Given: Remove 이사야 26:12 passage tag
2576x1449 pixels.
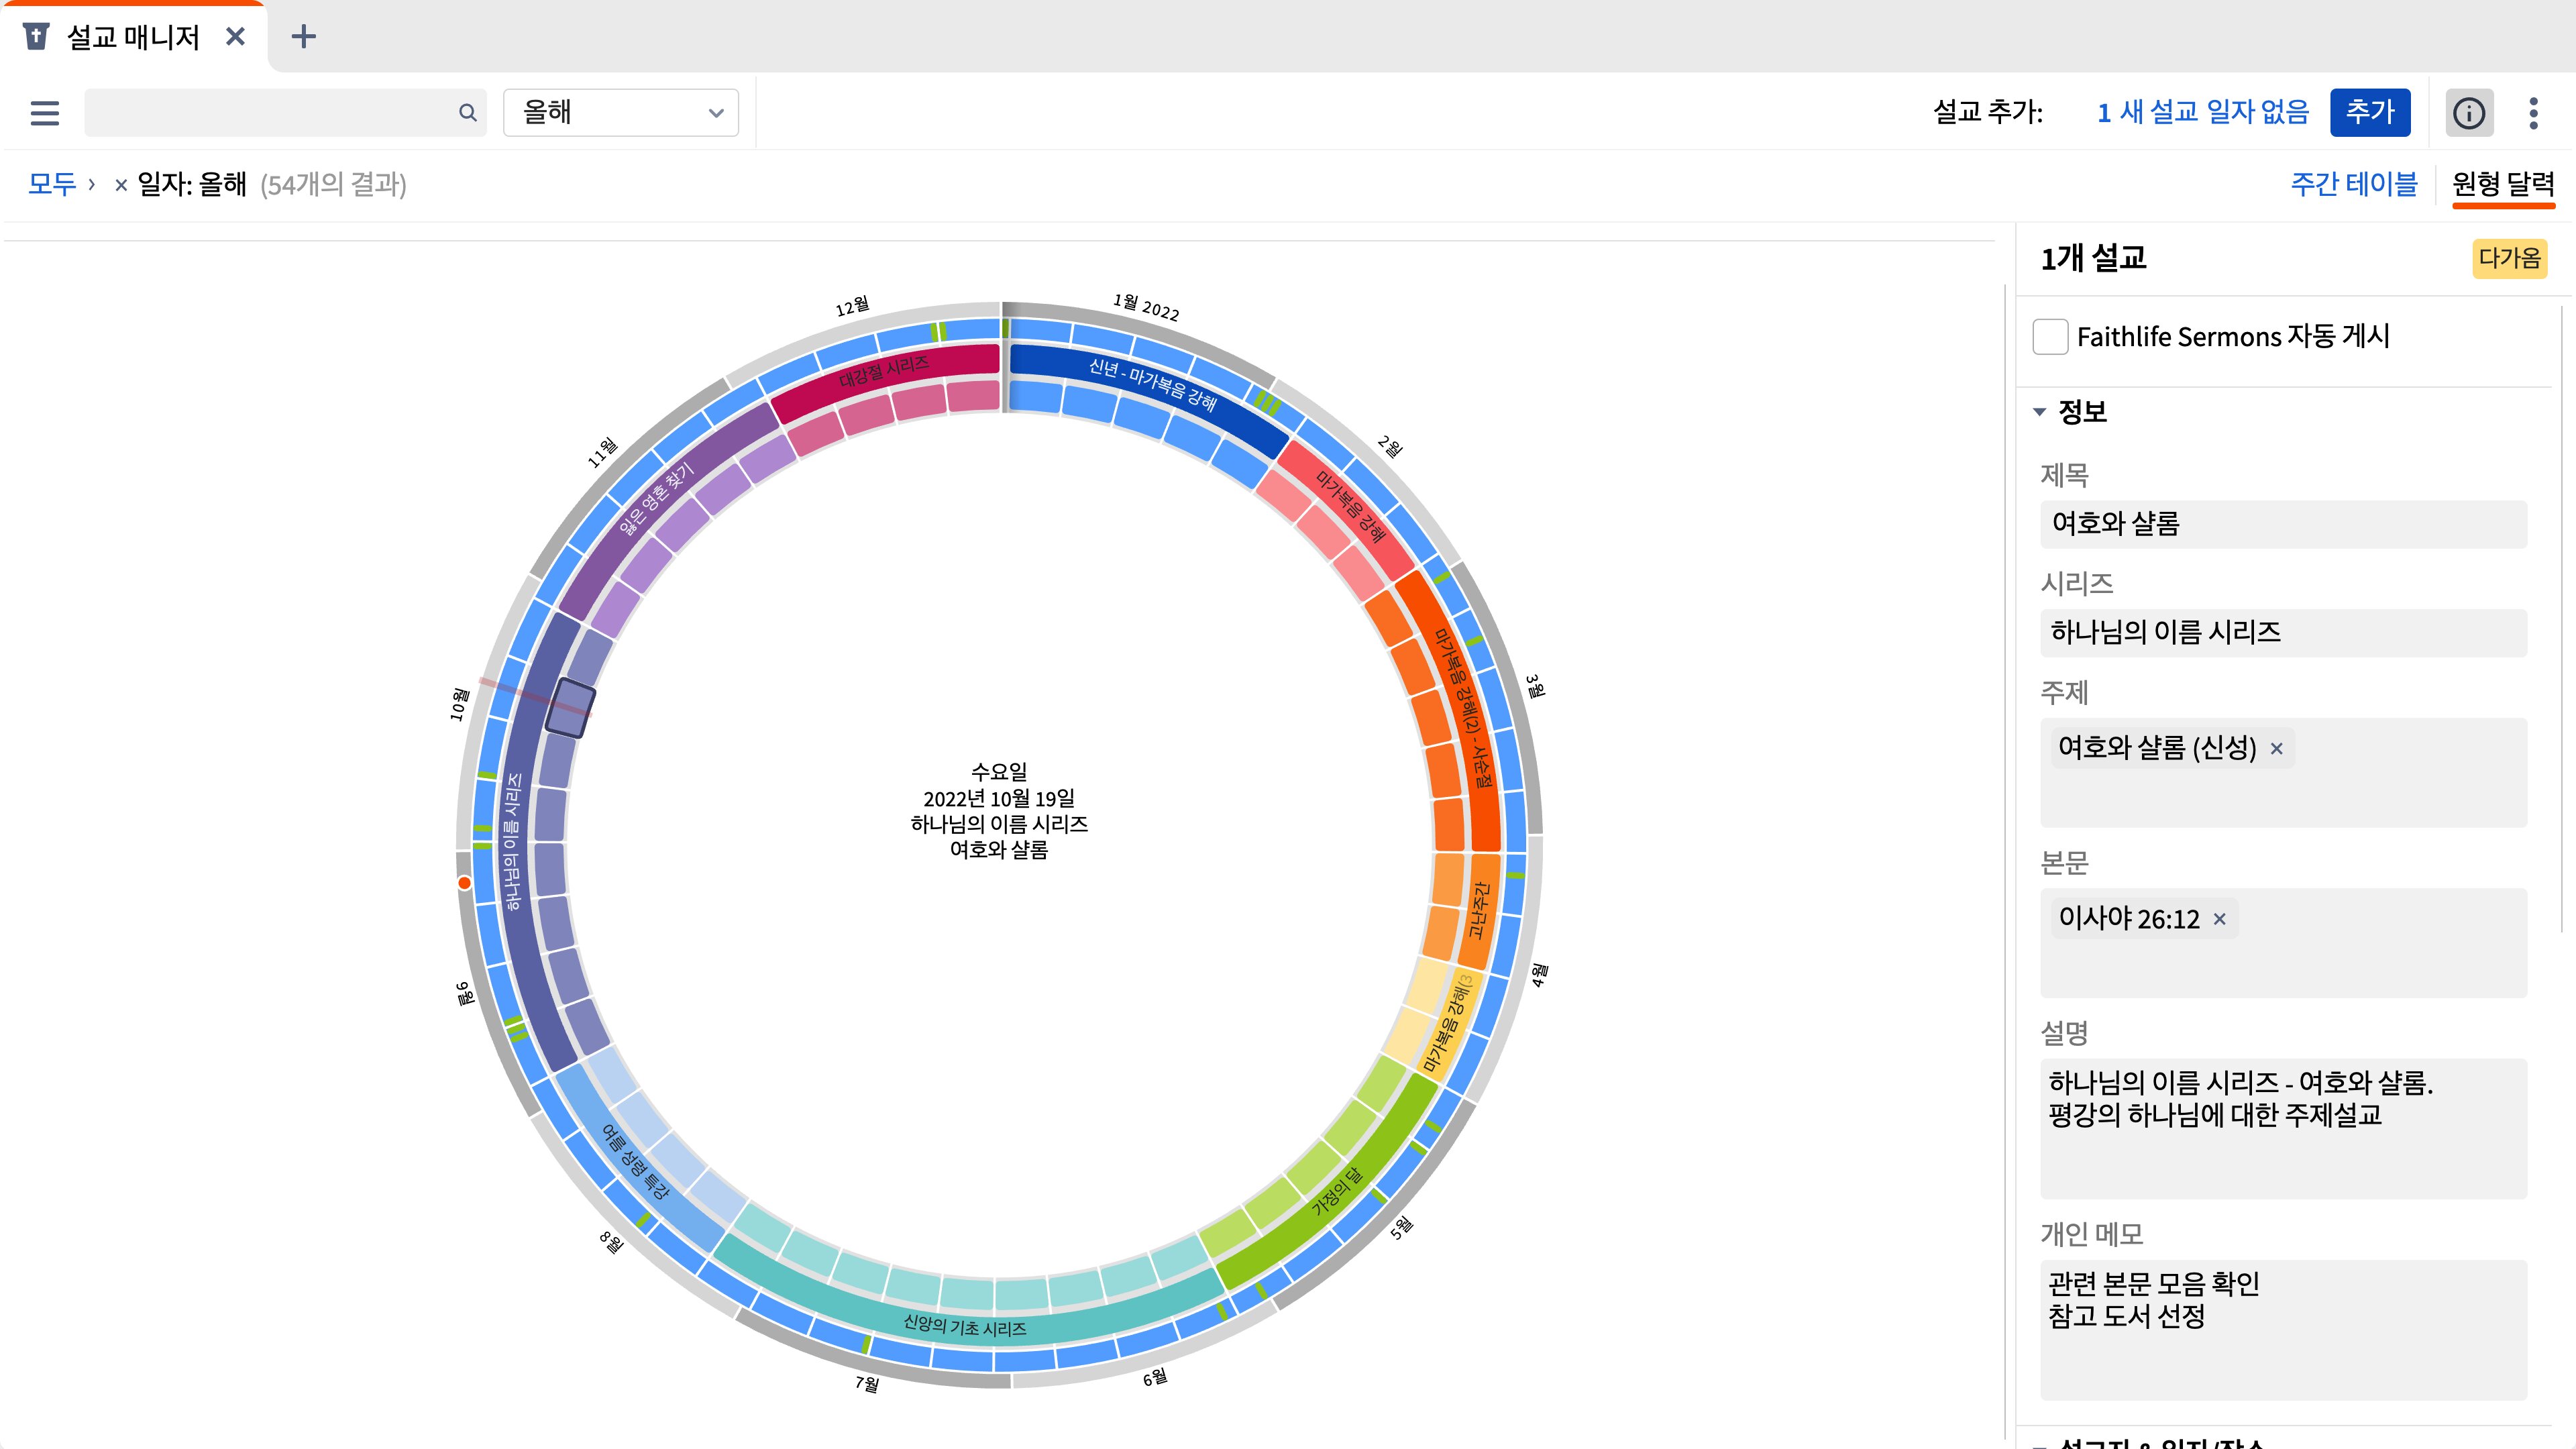Looking at the screenshot, I should click(2219, 919).
